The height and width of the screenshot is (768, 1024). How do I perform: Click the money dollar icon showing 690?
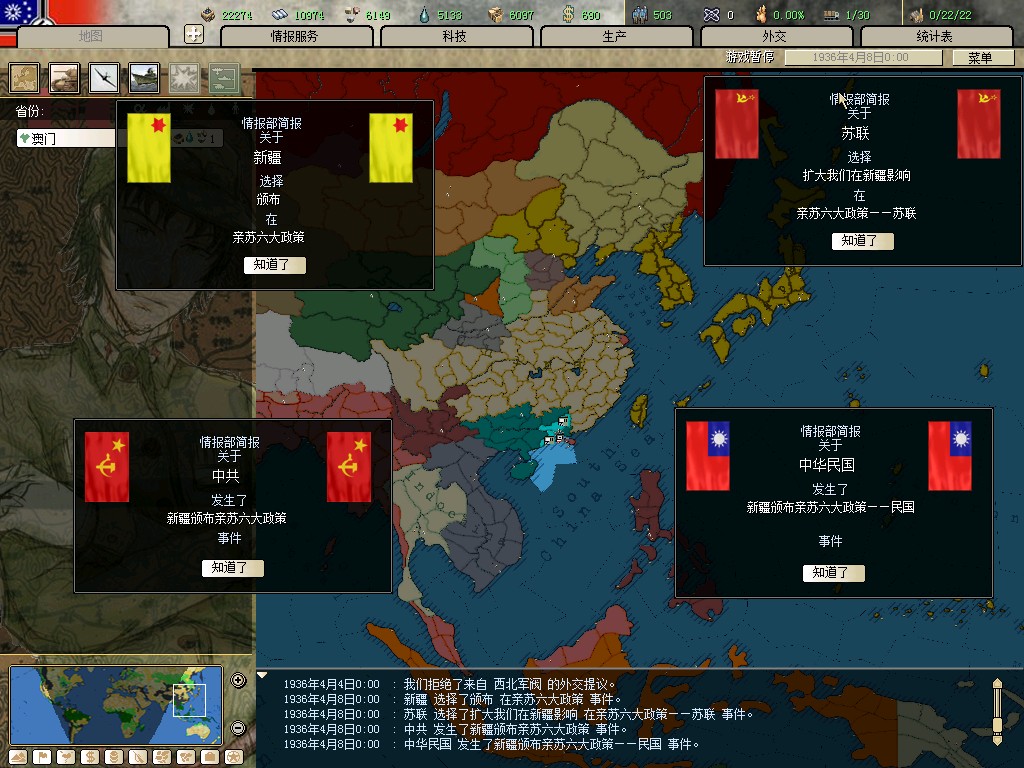point(569,14)
